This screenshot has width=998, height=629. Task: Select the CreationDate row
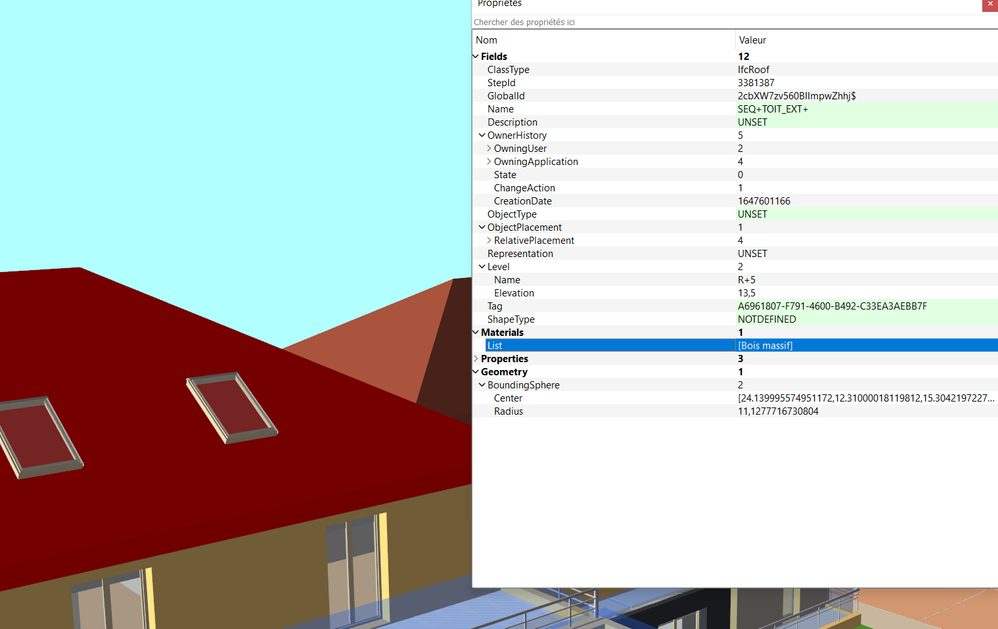coord(735,201)
